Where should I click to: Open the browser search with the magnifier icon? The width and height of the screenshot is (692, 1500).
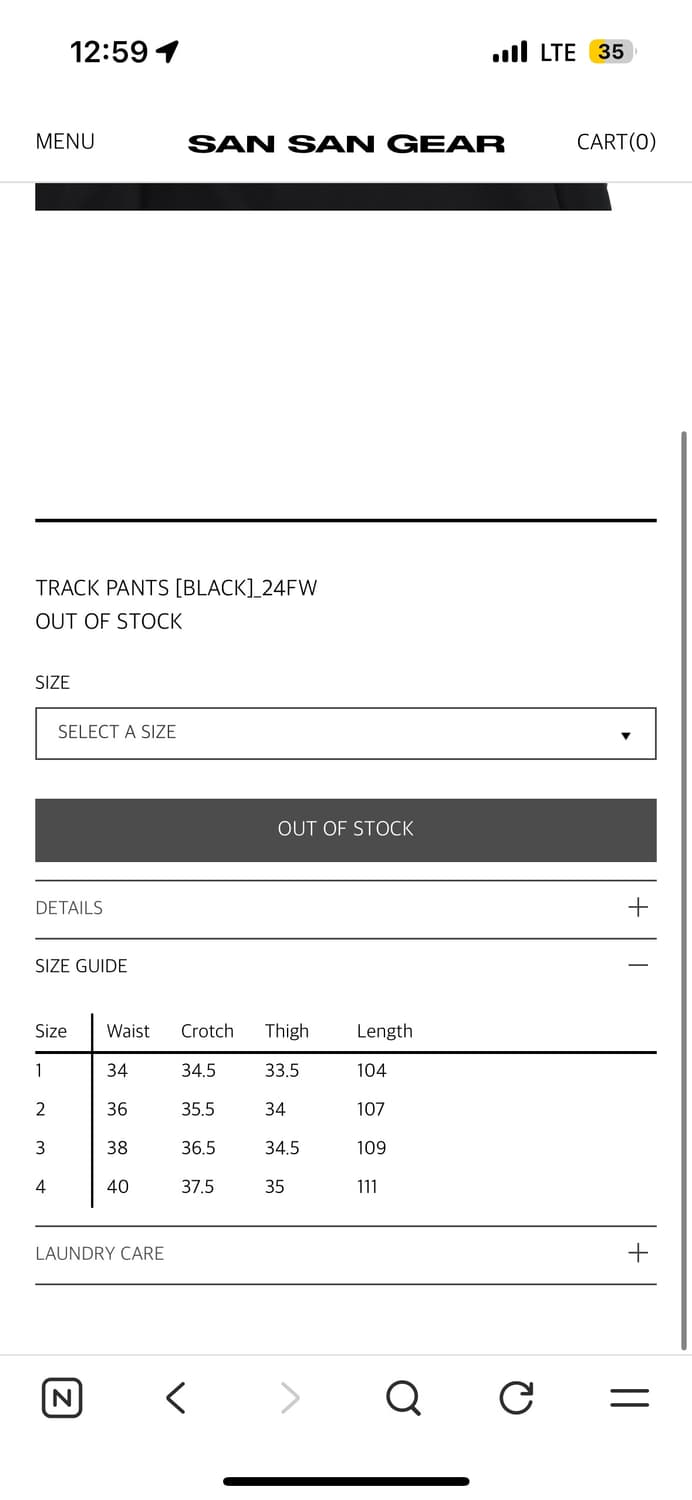point(403,1398)
